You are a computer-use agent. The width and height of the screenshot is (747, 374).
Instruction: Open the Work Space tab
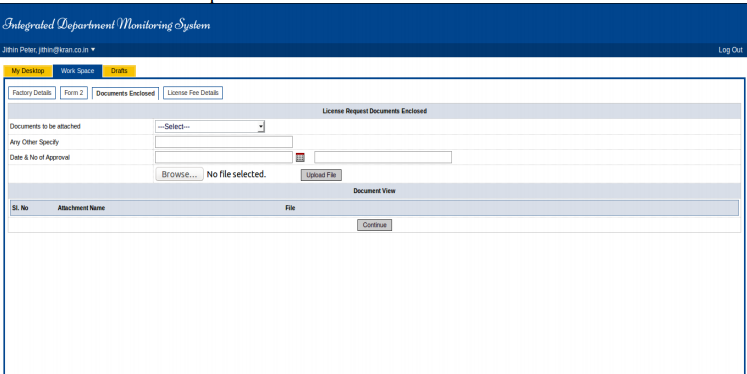tap(77, 71)
